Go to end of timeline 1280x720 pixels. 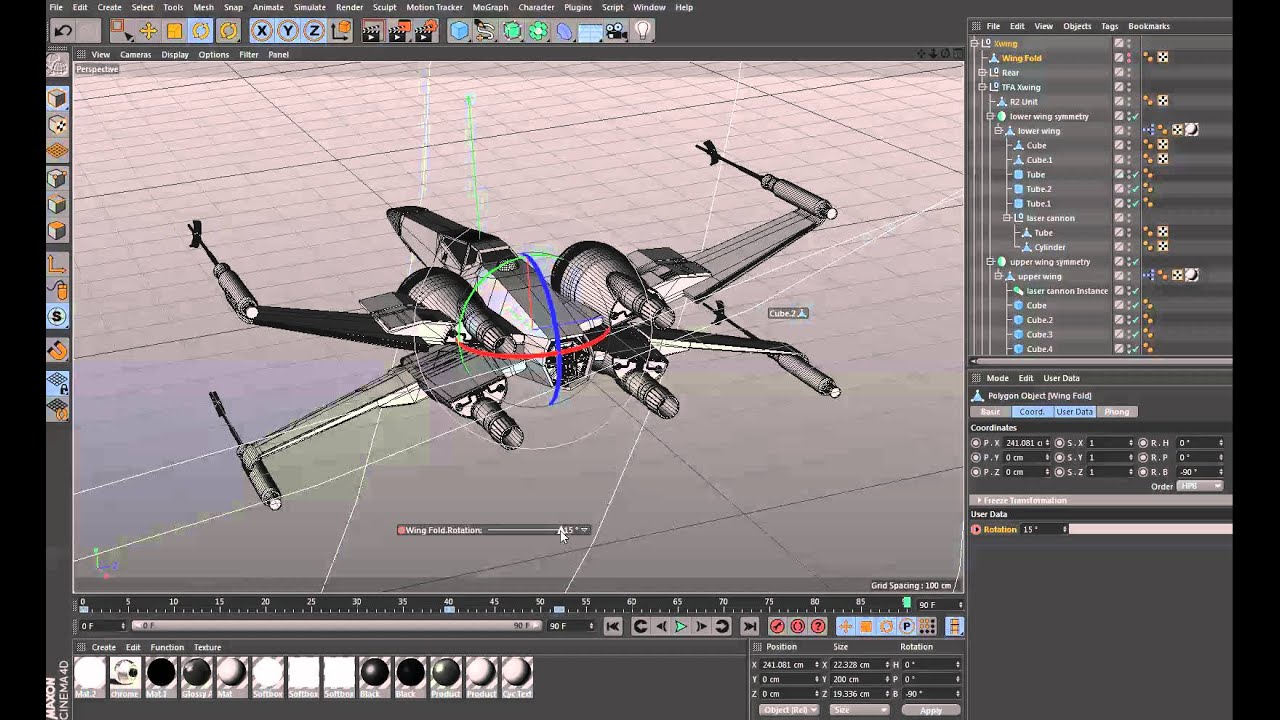click(x=749, y=626)
